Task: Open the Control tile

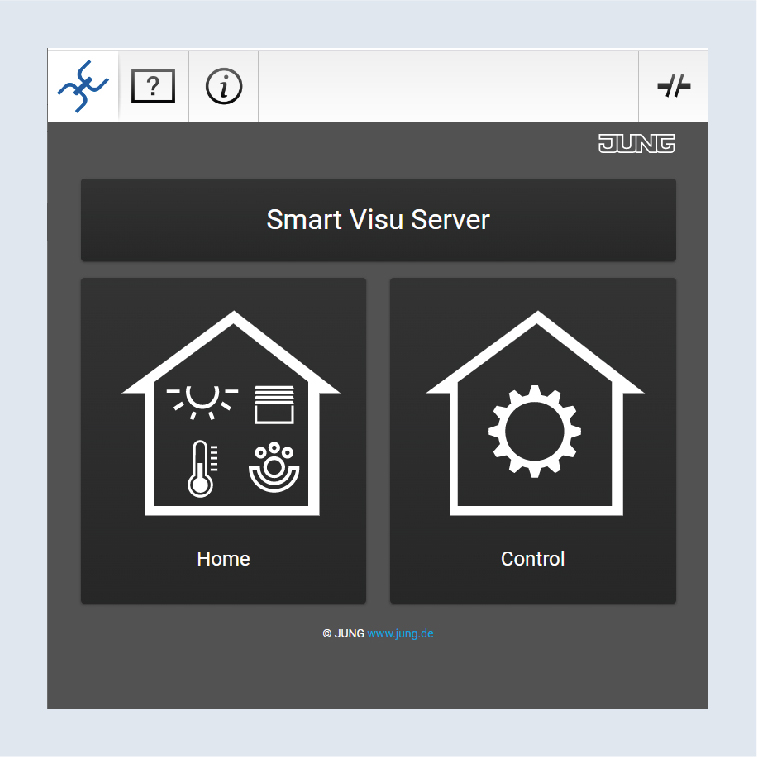Action: coord(533,441)
